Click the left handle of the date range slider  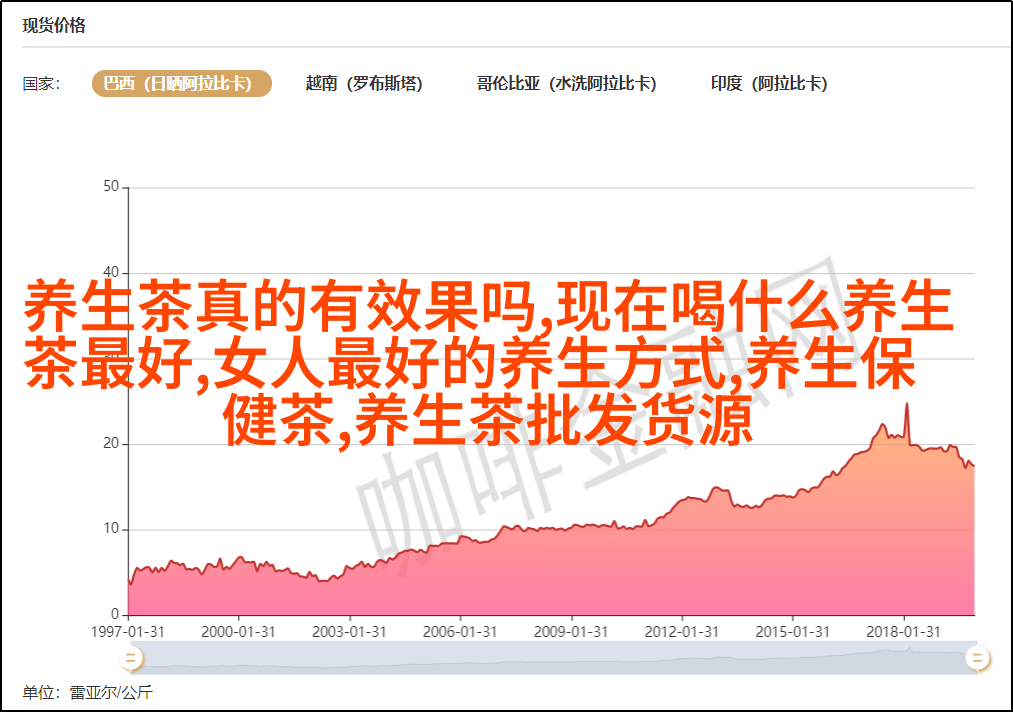point(130,657)
